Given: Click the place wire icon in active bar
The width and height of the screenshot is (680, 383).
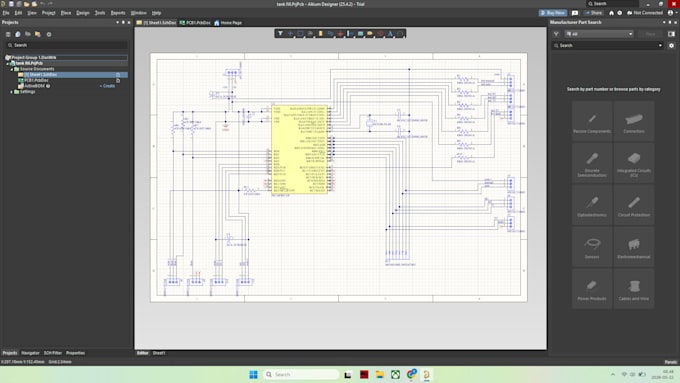Looking at the screenshot, I should click(x=330, y=33).
